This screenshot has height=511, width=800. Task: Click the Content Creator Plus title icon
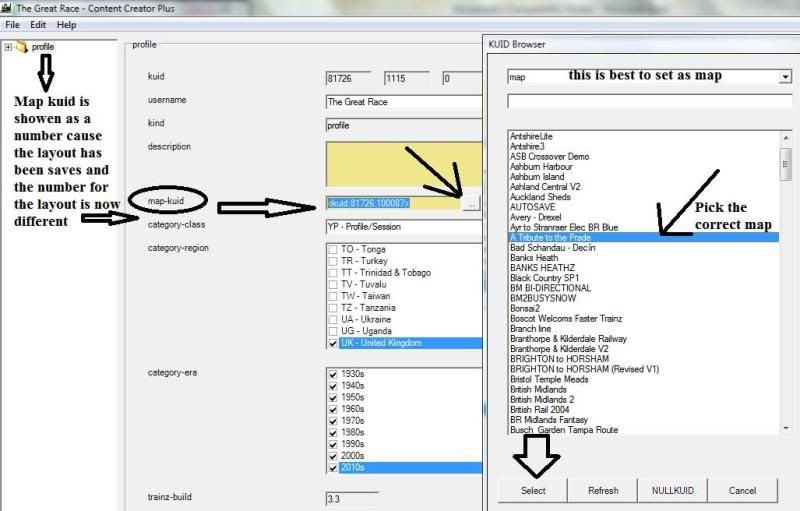tap(7, 8)
